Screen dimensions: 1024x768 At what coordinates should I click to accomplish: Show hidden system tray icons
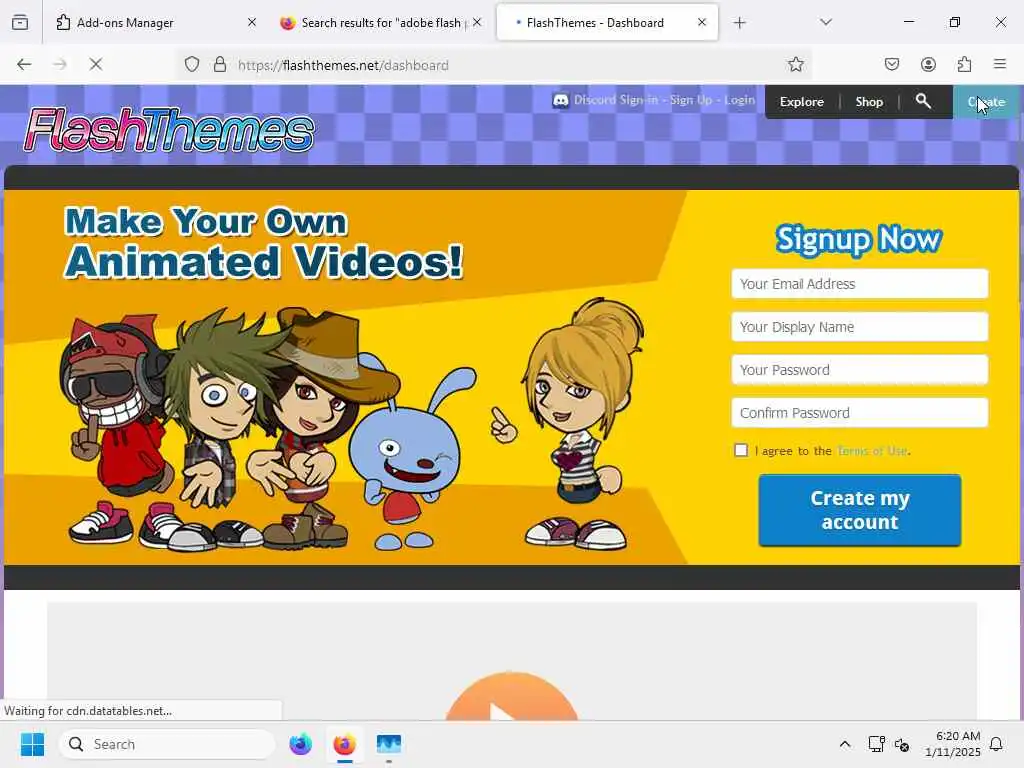(x=844, y=744)
